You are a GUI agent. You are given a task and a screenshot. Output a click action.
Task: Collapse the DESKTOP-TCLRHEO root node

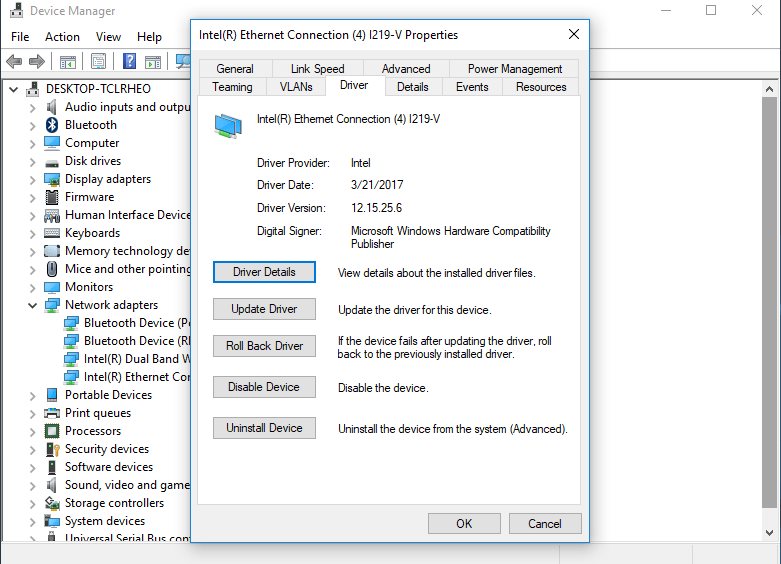click(13, 89)
